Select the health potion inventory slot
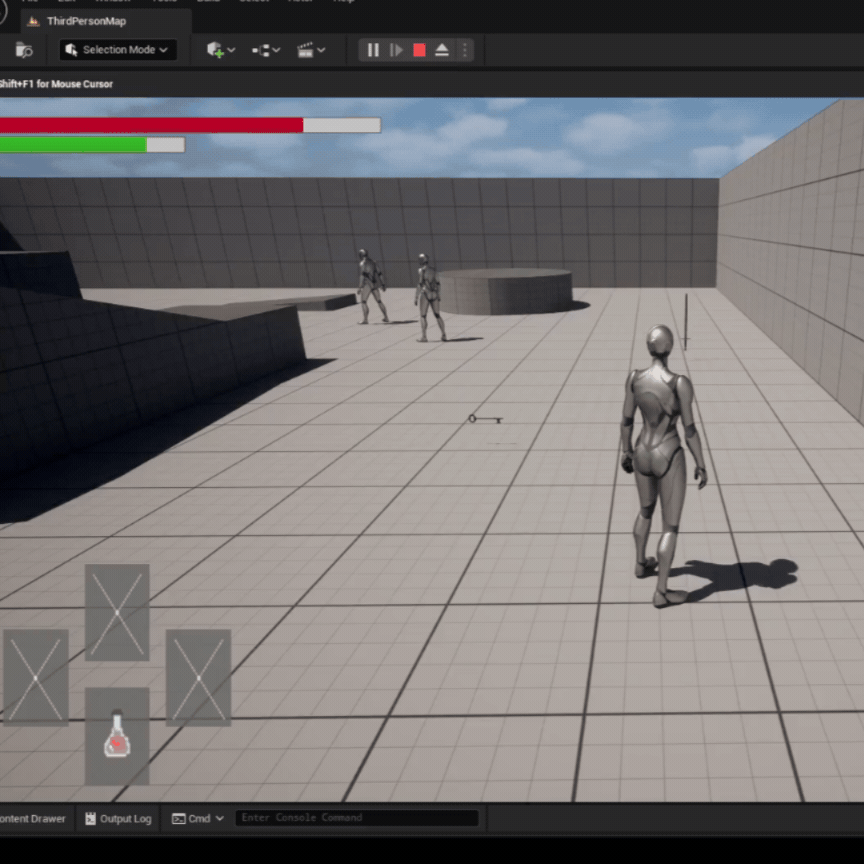864x864 pixels. click(117, 736)
